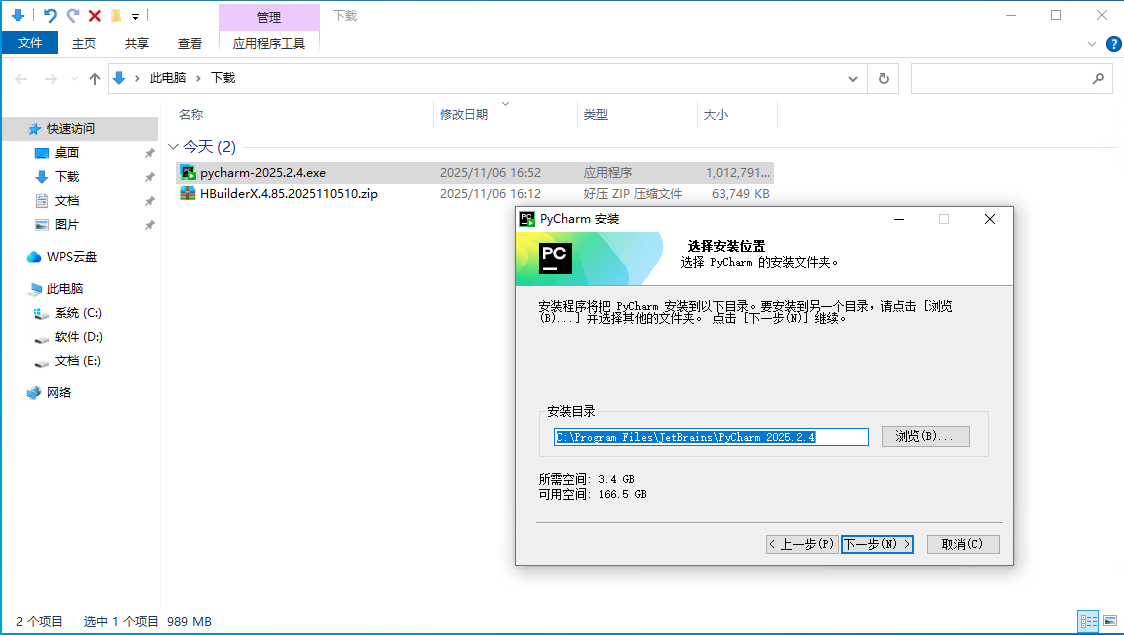Switch to details view in status bar
This screenshot has width=1124, height=635.
pyautogui.click(x=1088, y=621)
